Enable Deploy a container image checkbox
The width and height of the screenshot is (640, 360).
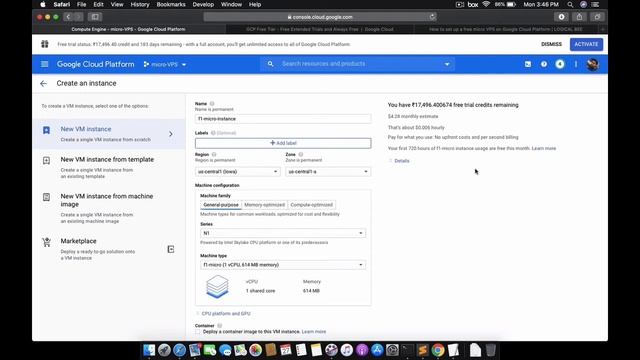click(x=198, y=332)
